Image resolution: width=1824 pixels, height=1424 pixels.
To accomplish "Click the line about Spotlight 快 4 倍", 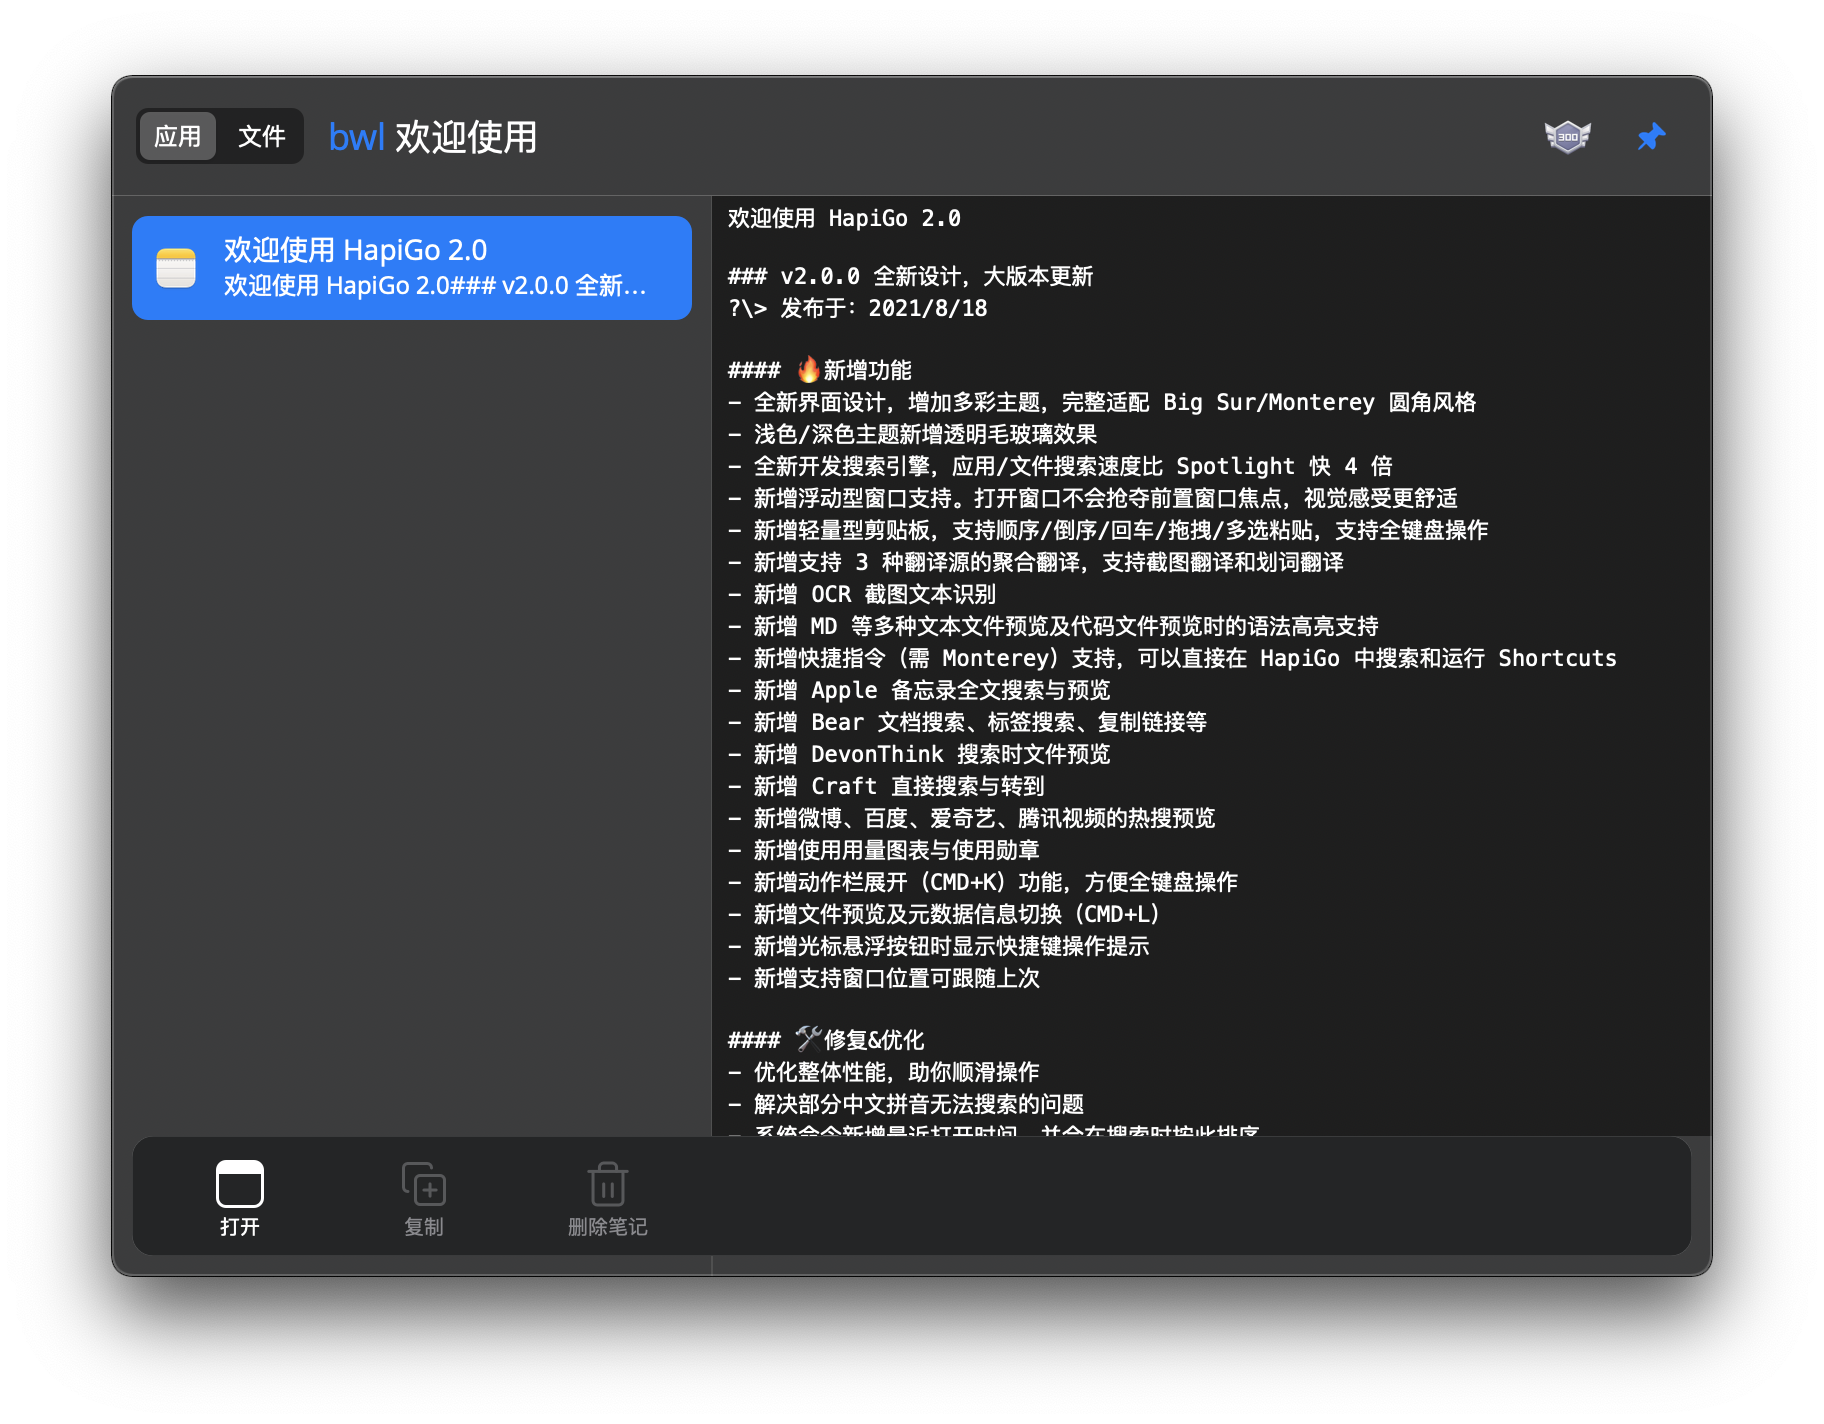I will point(1060,466).
